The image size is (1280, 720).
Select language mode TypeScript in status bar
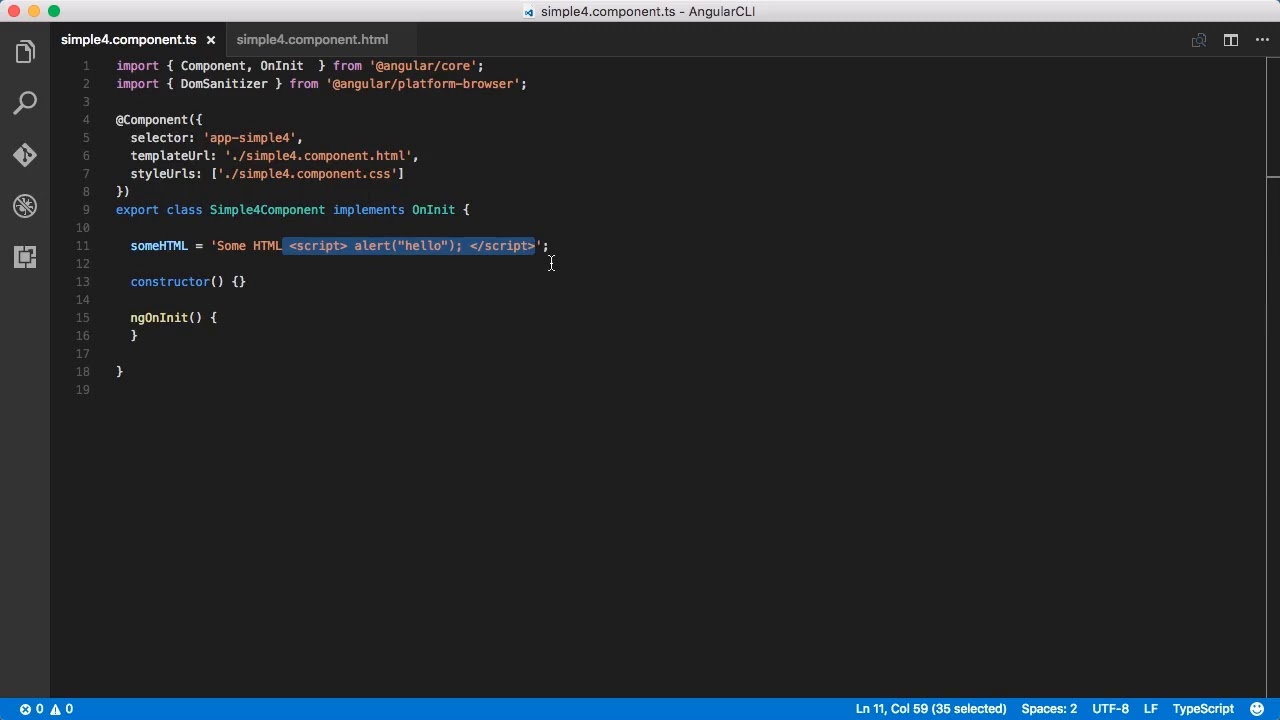pos(1203,709)
